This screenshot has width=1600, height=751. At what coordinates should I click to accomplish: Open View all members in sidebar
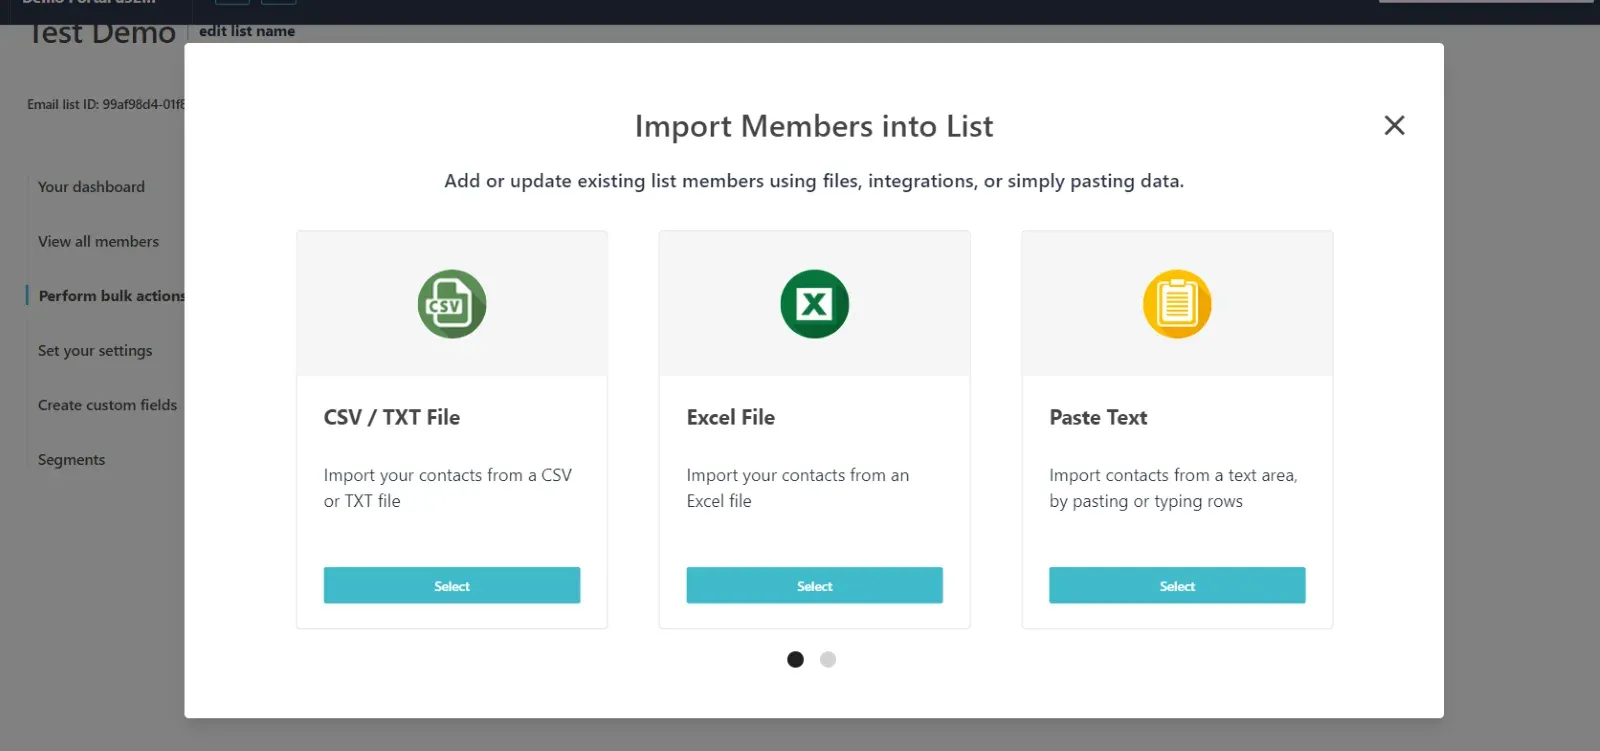[x=98, y=241]
